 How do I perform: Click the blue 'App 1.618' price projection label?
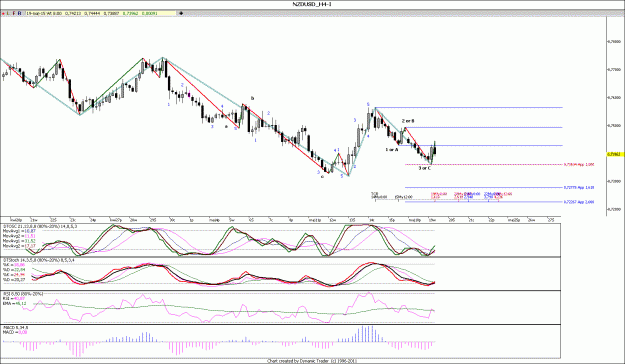(x=579, y=187)
